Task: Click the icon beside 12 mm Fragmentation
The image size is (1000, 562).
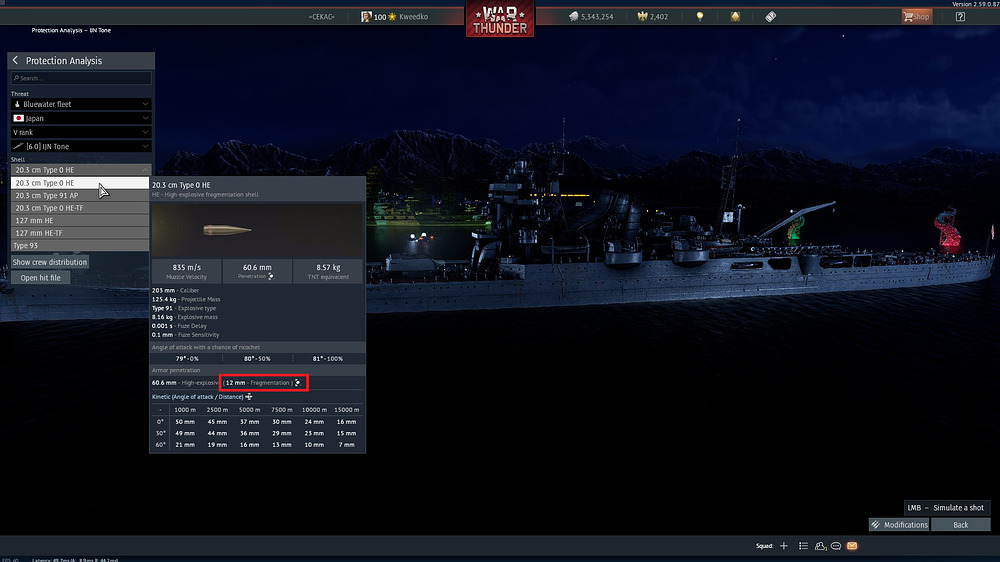Action: 298,383
